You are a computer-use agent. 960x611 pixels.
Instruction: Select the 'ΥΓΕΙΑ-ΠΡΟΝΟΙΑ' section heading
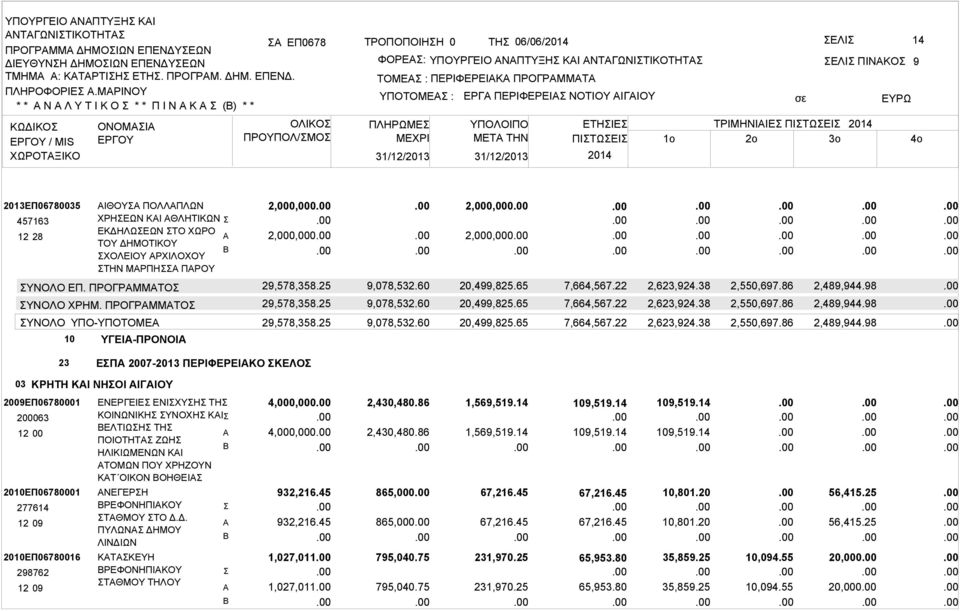coord(143,339)
